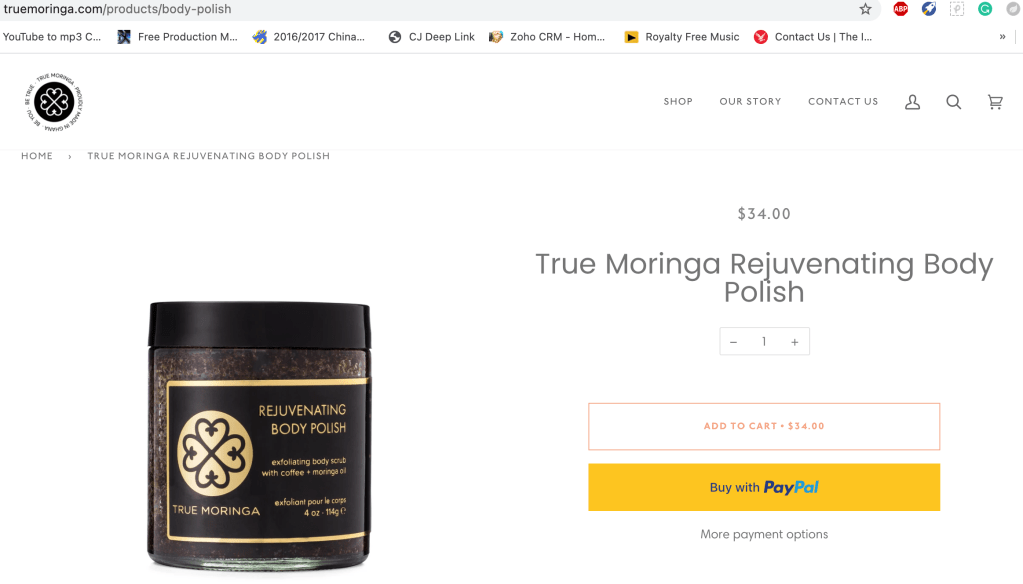Bookmark page with the star icon
This screenshot has width=1023, height=584.
pos(865,9)
